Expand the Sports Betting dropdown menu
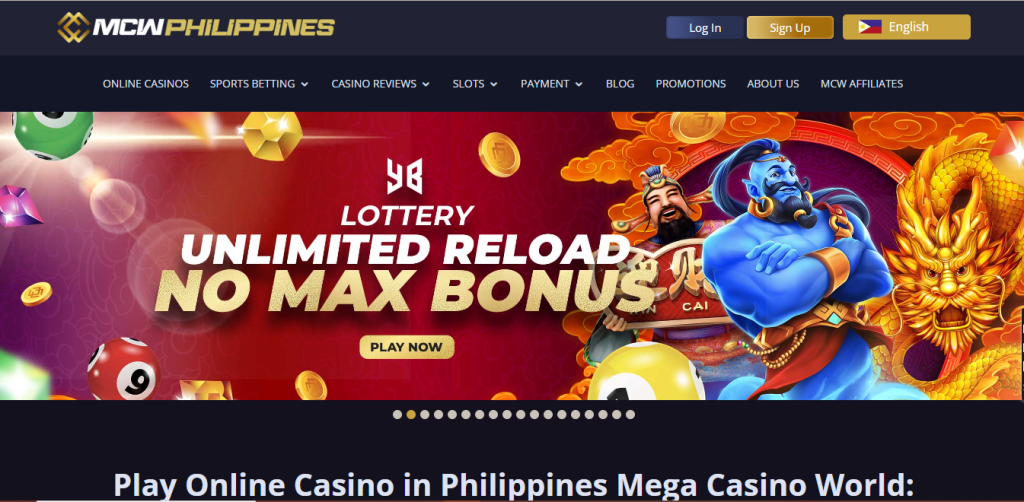The image size is (1024, 502). click(x=259, y=84)
